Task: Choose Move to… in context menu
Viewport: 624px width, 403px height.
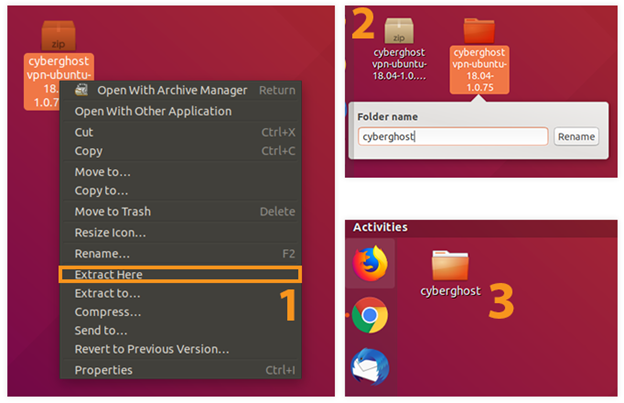Action: point(181,172)
